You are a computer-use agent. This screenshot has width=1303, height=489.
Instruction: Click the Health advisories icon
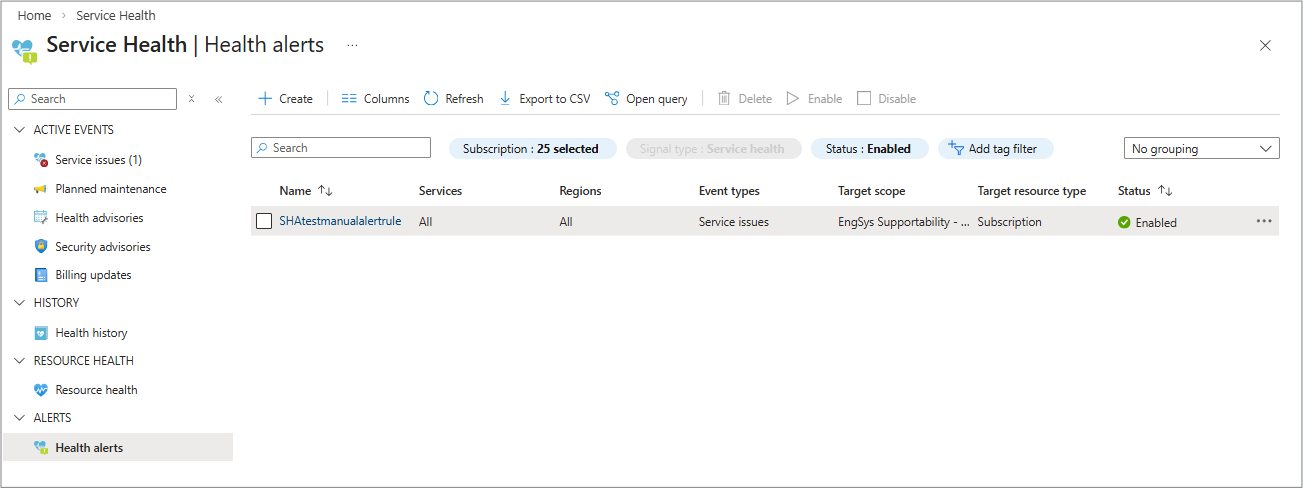coord(41,218)
